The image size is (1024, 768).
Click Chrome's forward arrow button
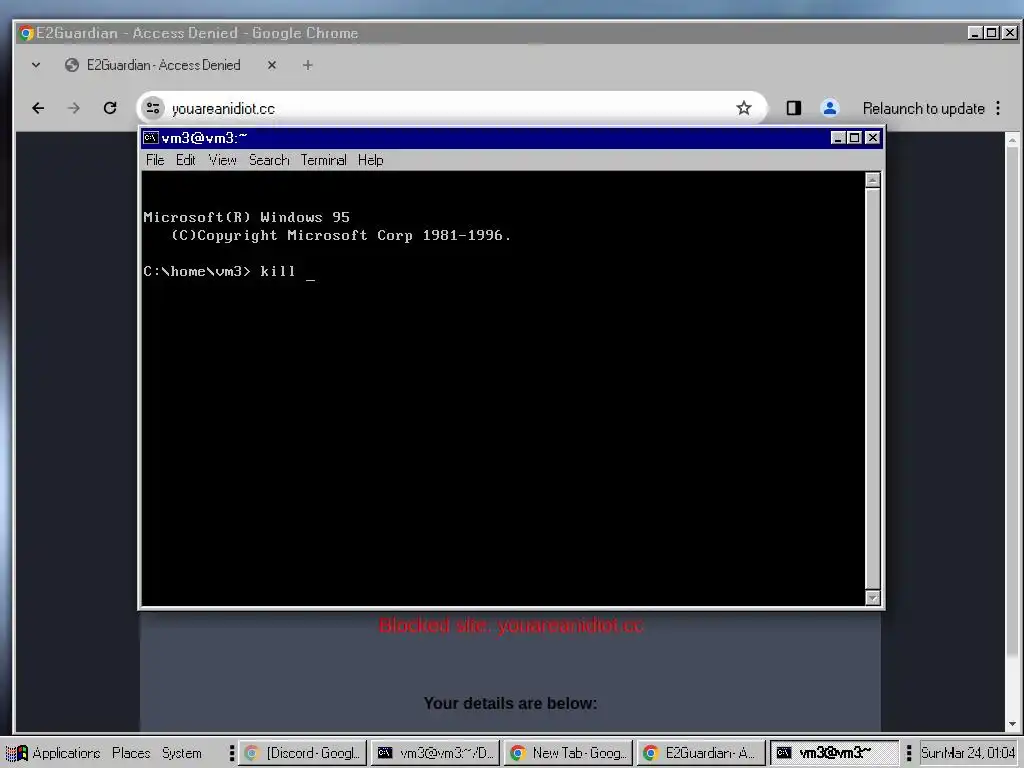click(74, 108)
